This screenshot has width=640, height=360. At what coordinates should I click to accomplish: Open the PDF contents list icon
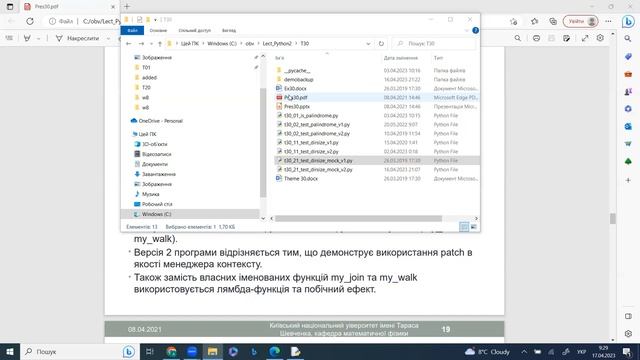coord(9,38)
